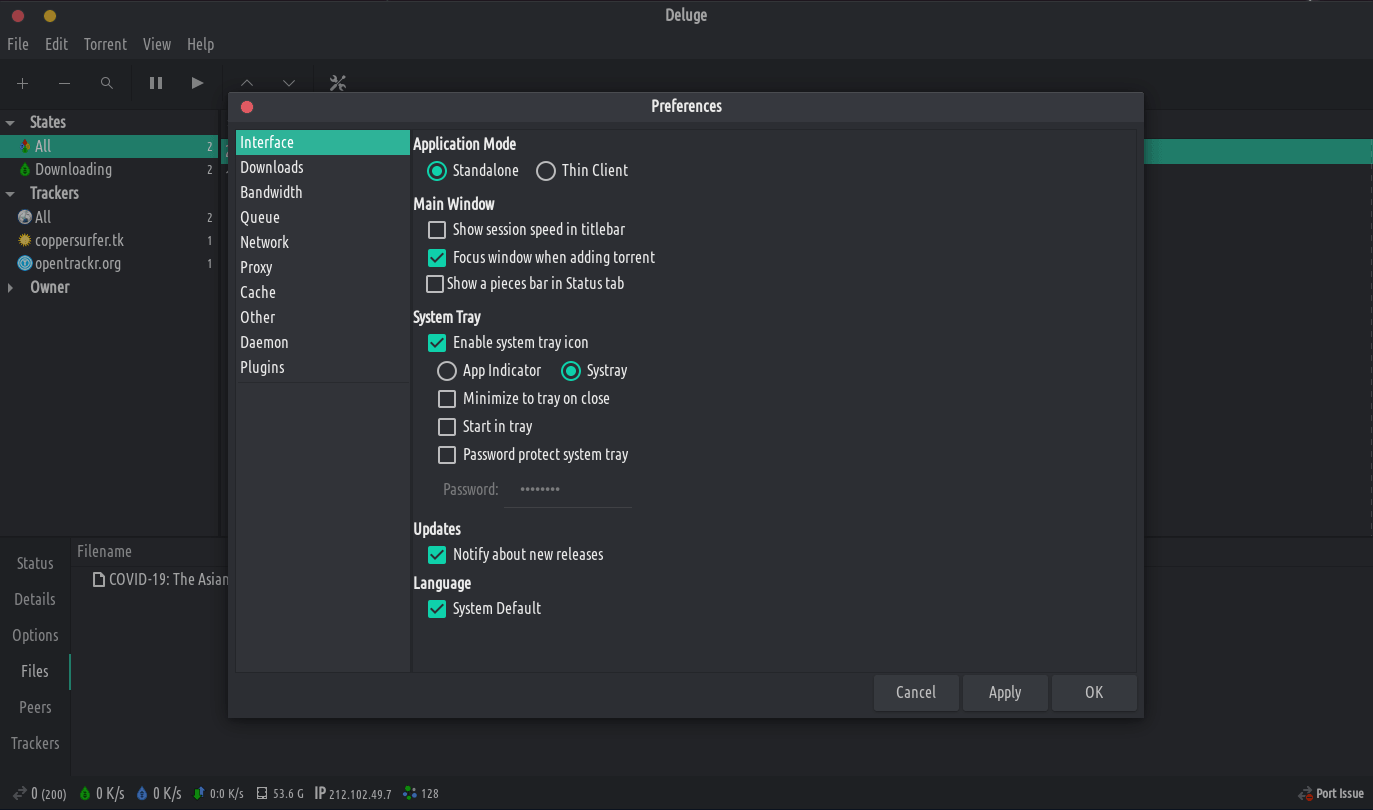This screenshot has height=810, width=1373.
Task: Click the Cancel button
Action: tap(916, 693)
